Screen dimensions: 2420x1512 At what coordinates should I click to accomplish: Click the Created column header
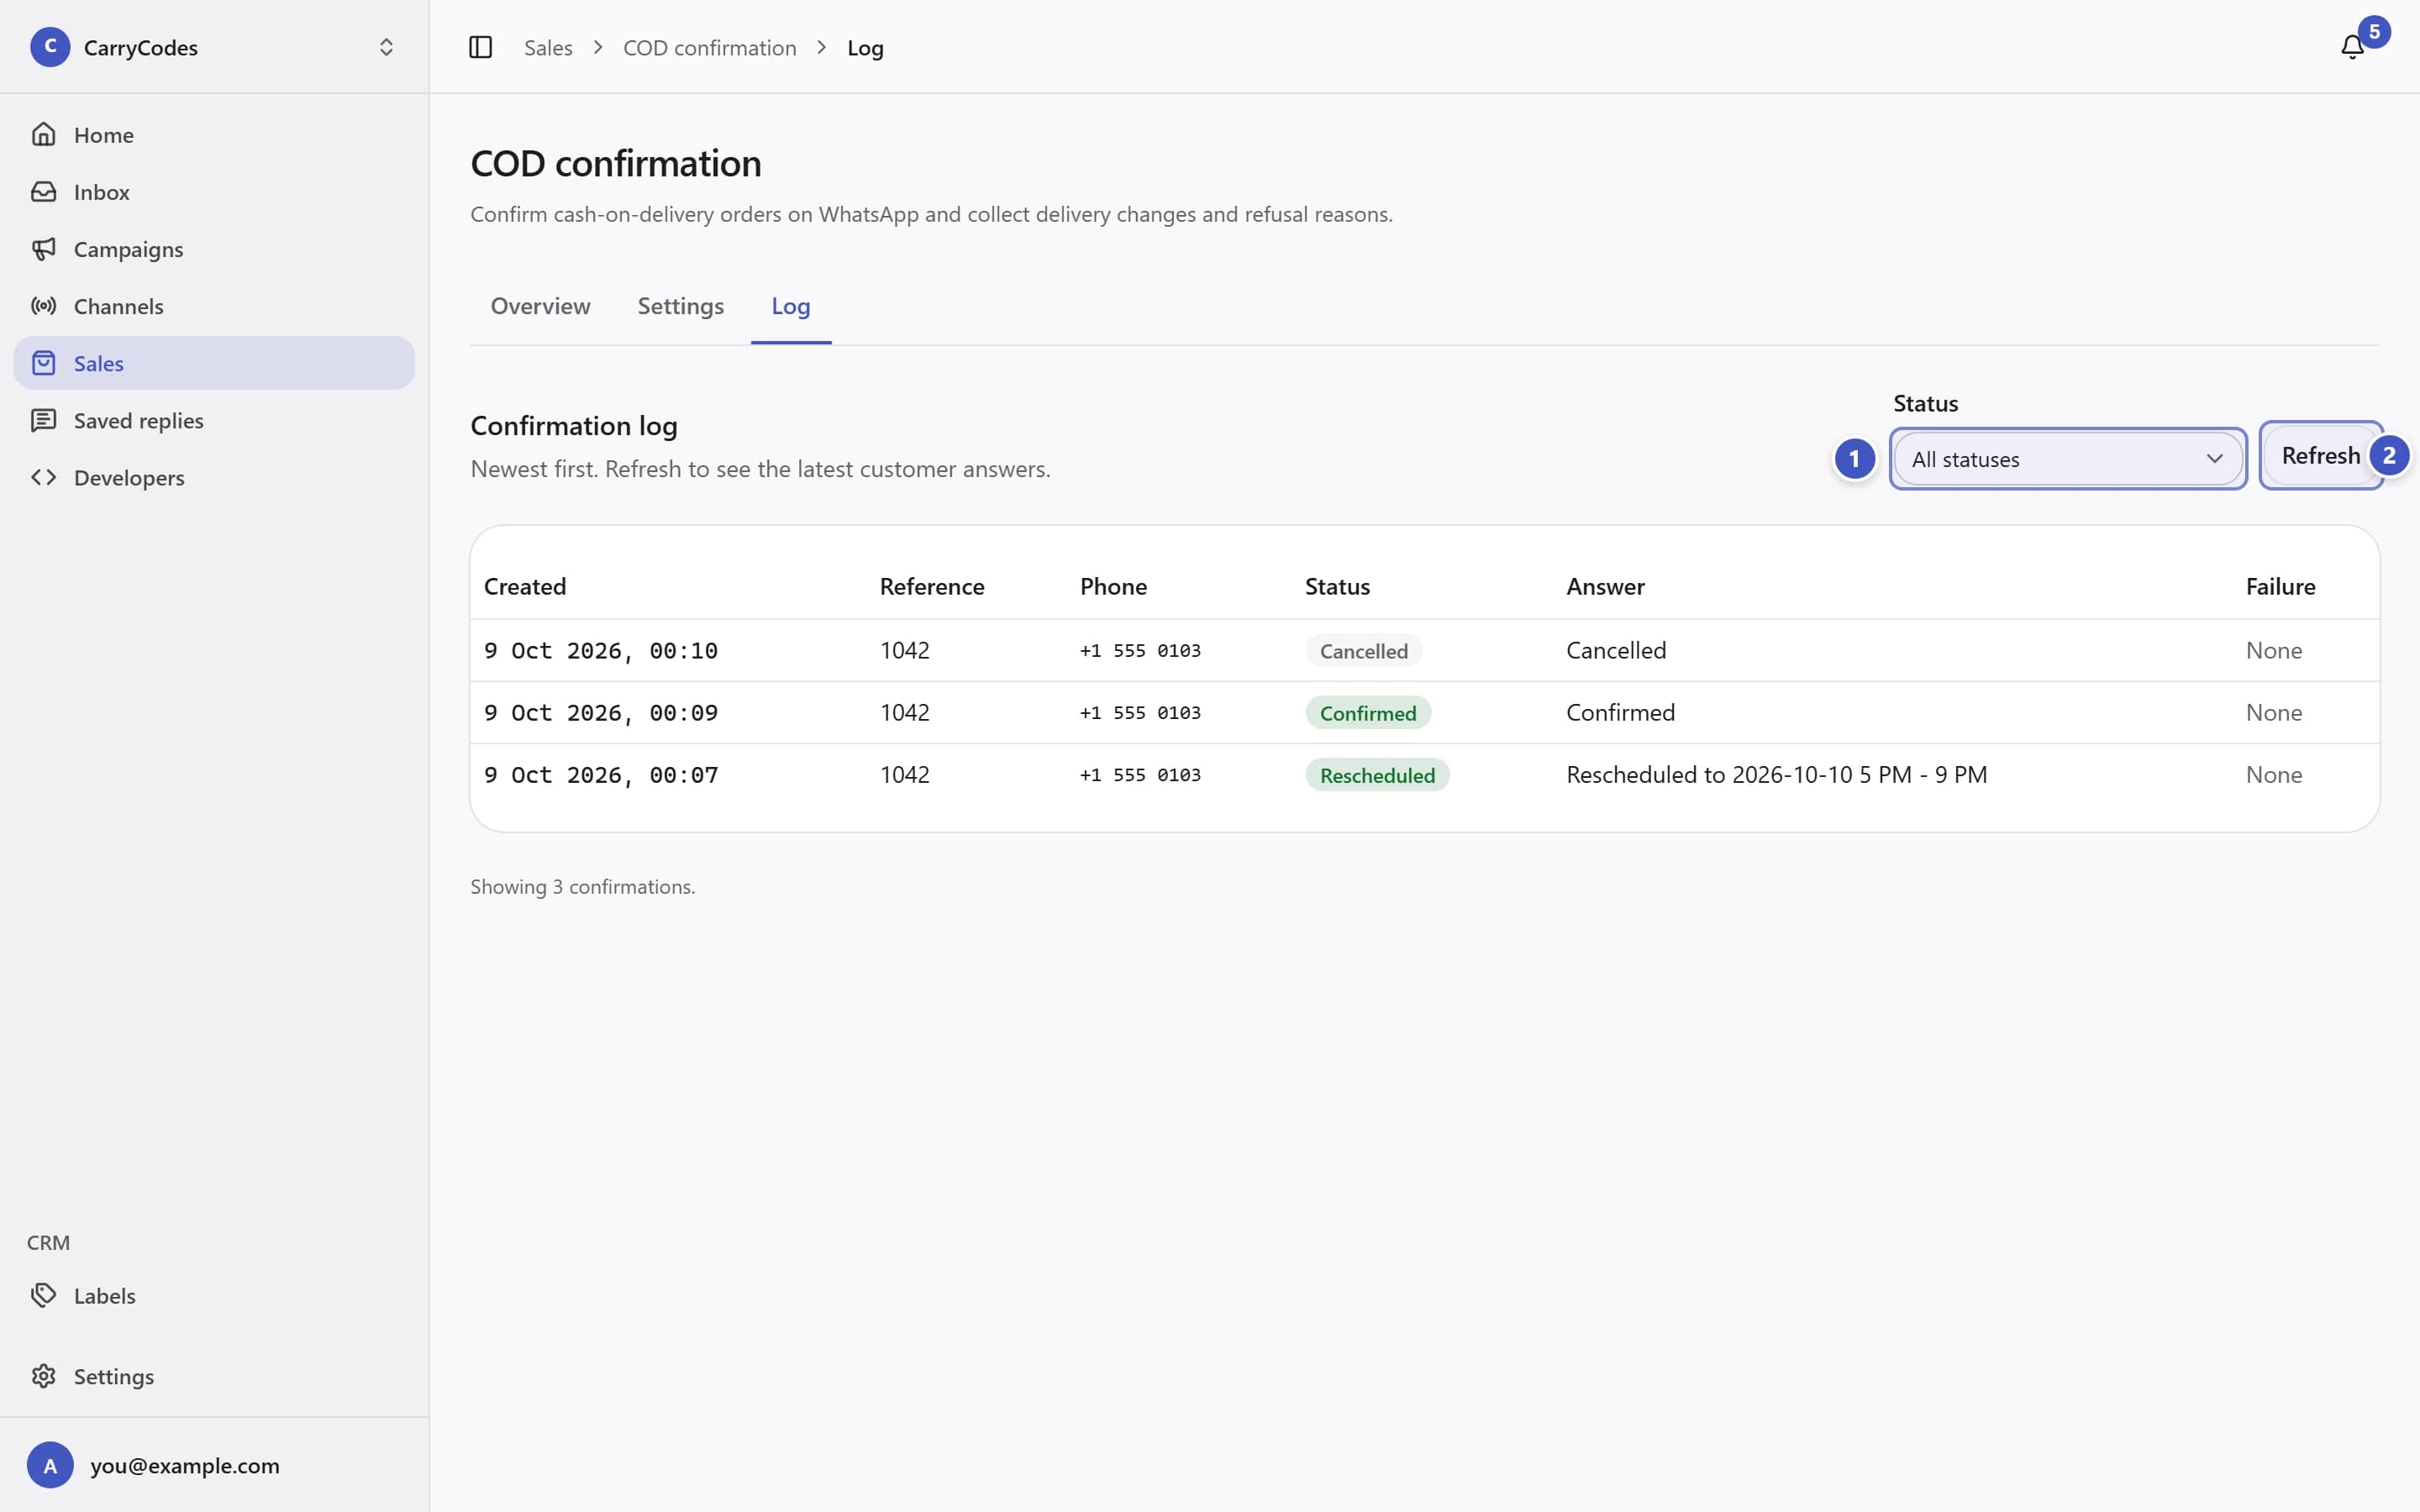tap(525, 586)
